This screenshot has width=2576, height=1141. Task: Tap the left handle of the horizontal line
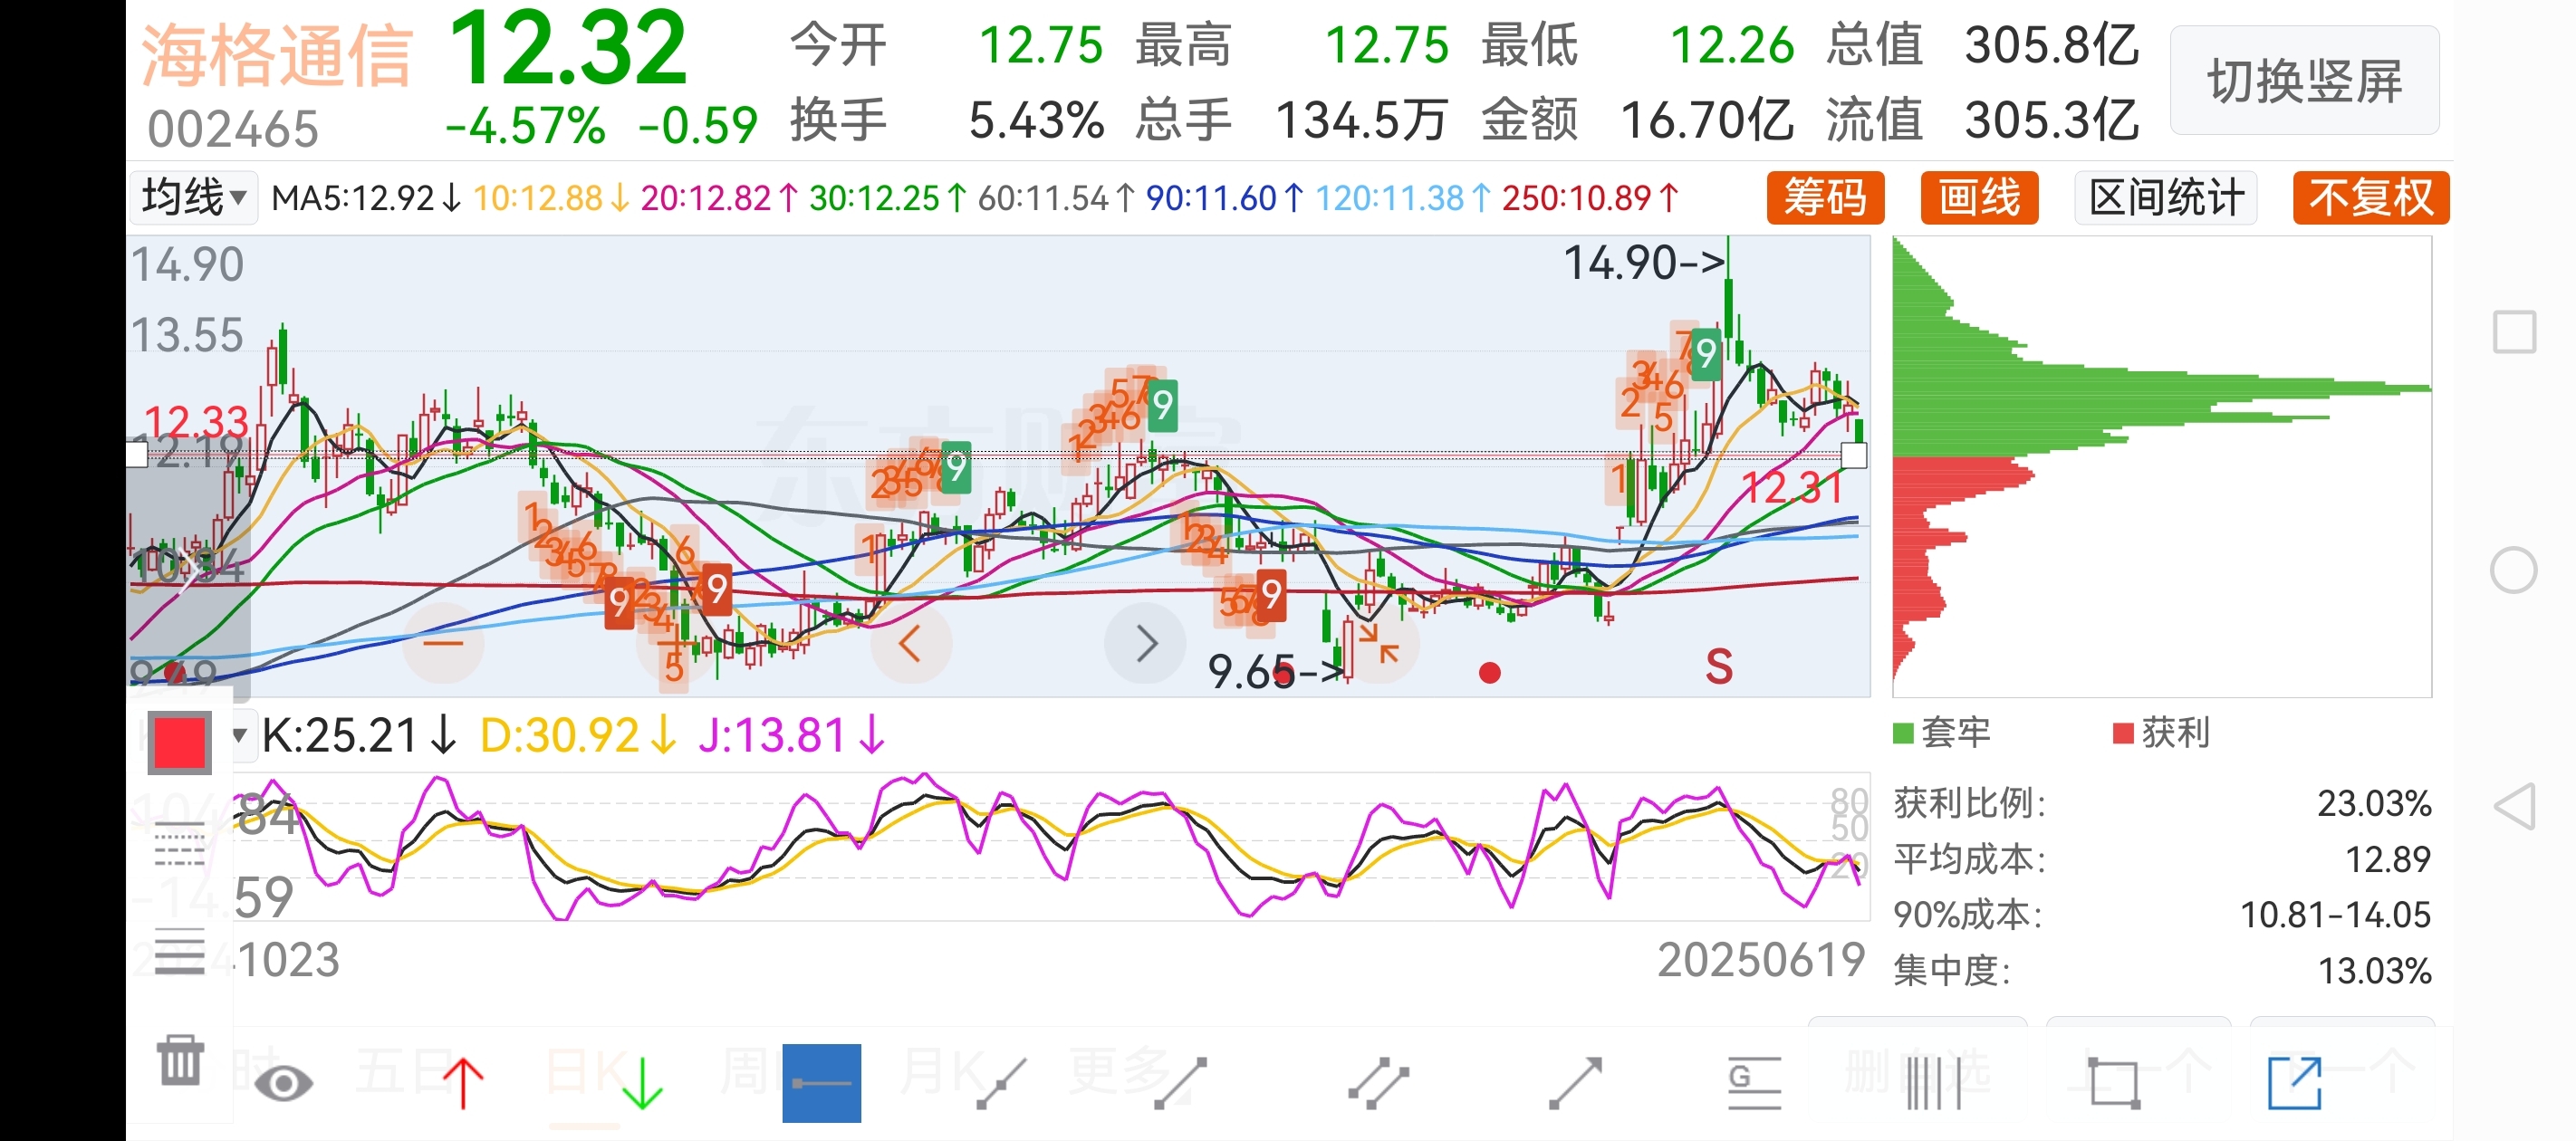pos(136,455)
